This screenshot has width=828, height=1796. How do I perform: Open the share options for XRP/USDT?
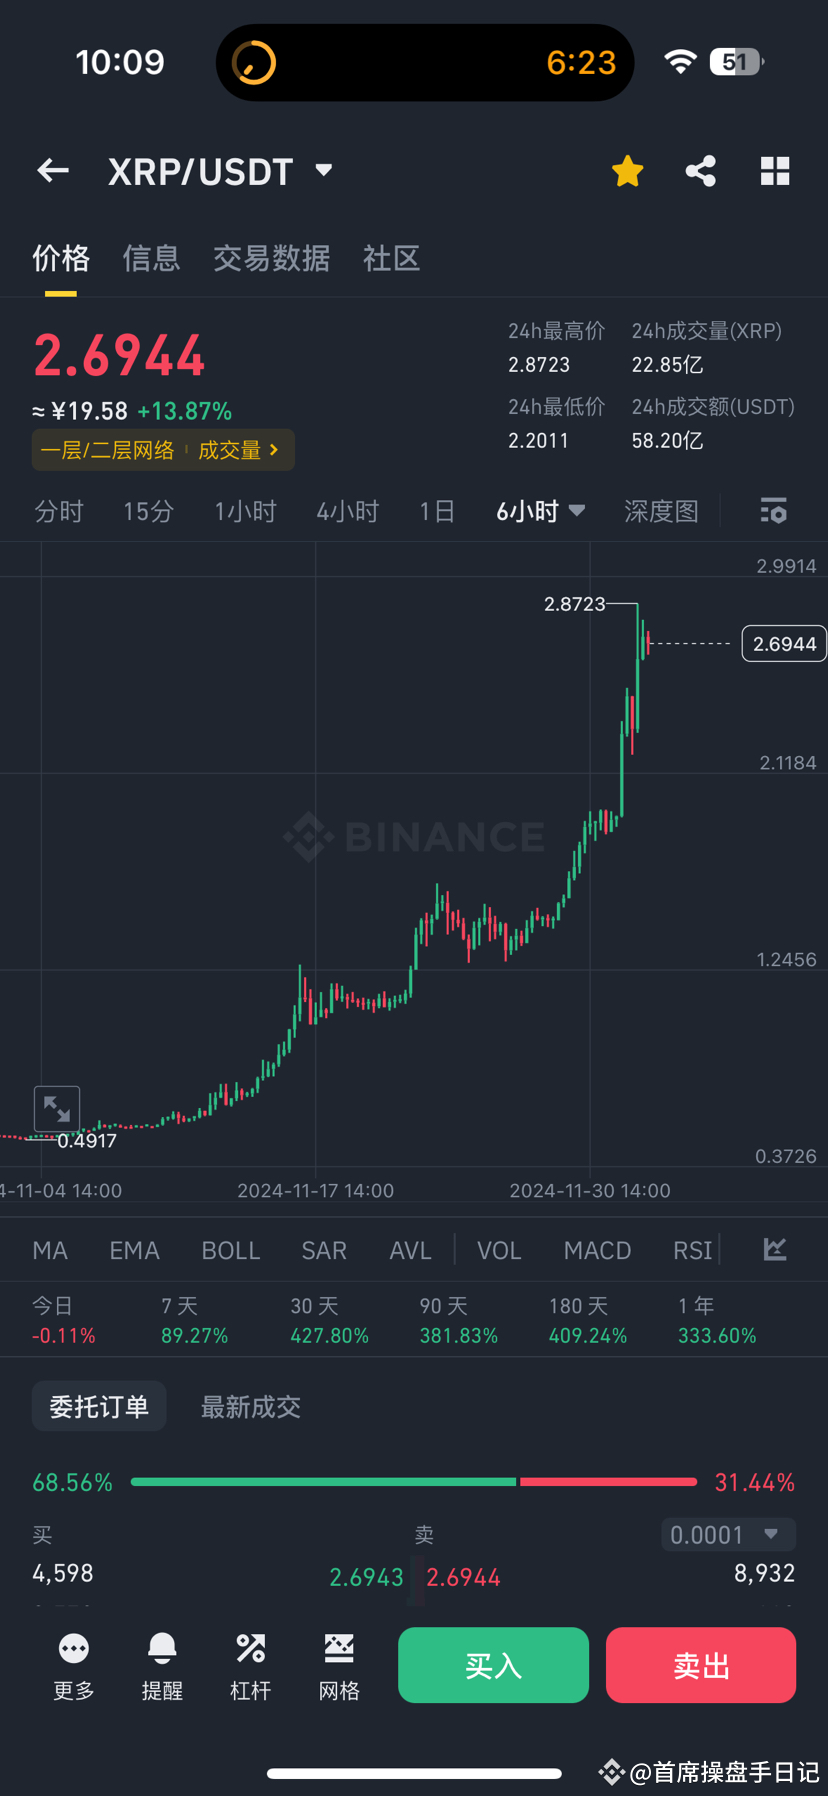coord(700,170)
